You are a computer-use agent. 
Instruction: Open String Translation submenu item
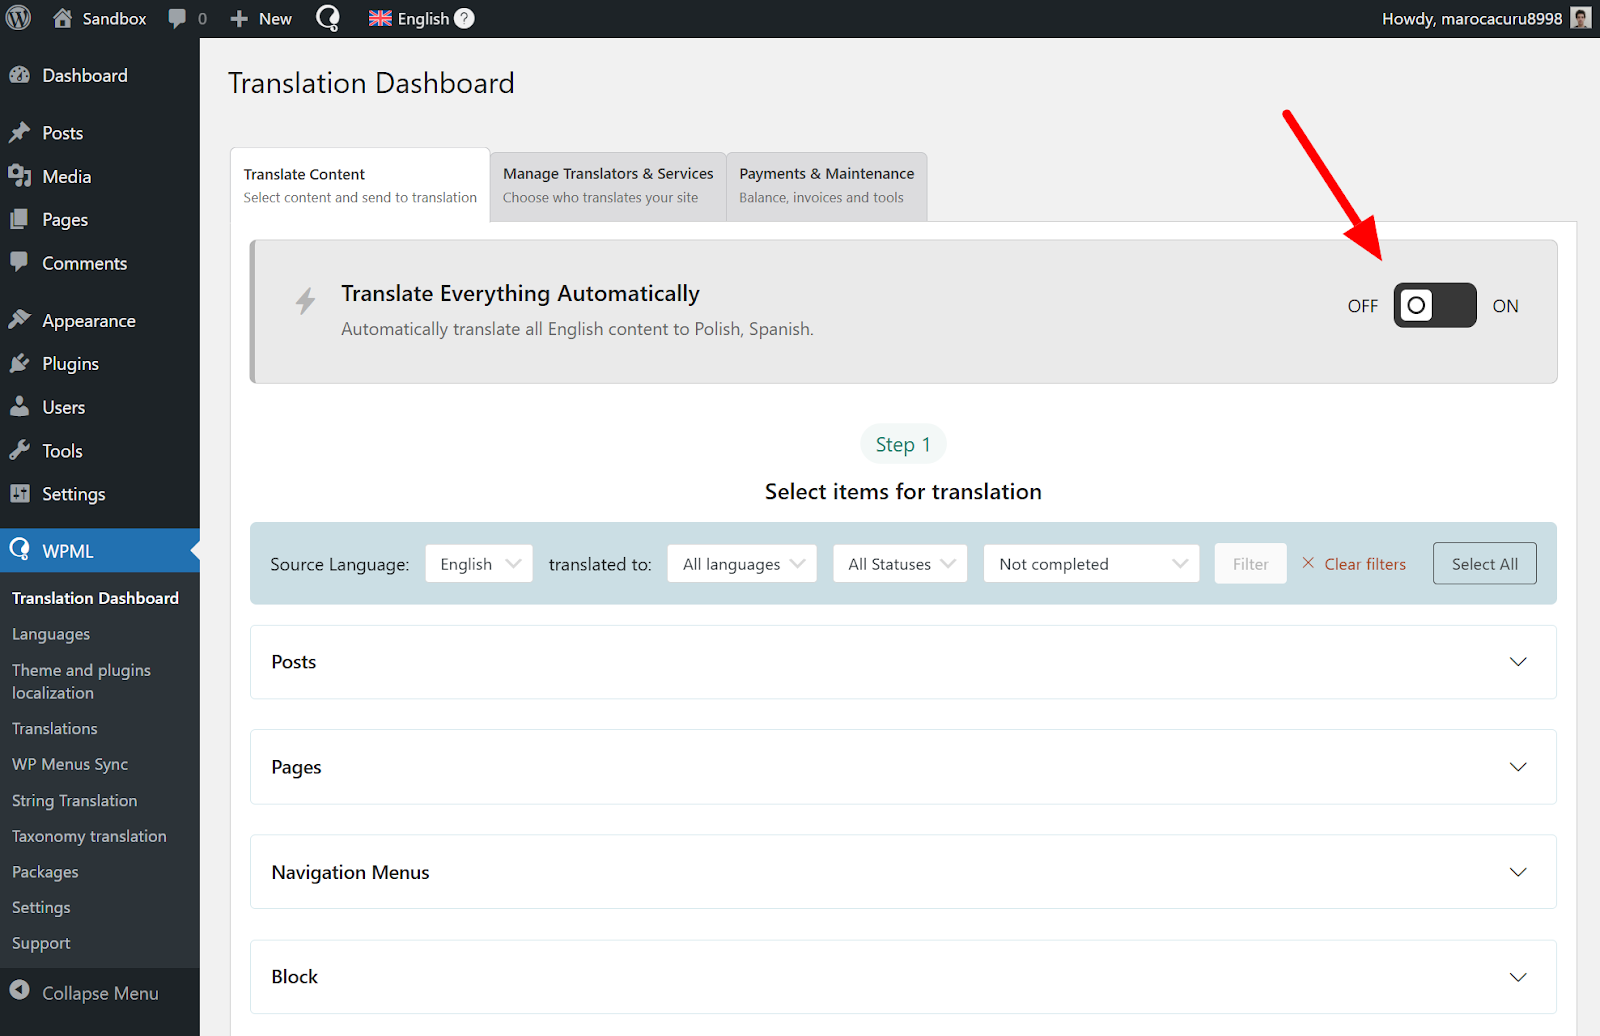(x=75, y=800)
